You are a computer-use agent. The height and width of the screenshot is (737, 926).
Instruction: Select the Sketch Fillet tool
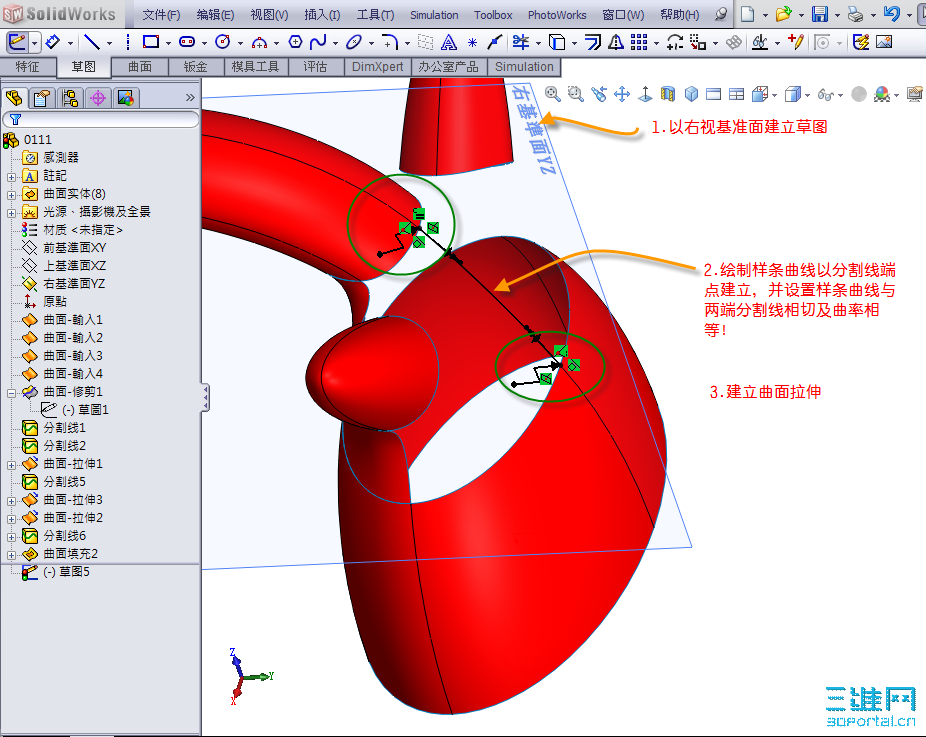pos(389,42)
